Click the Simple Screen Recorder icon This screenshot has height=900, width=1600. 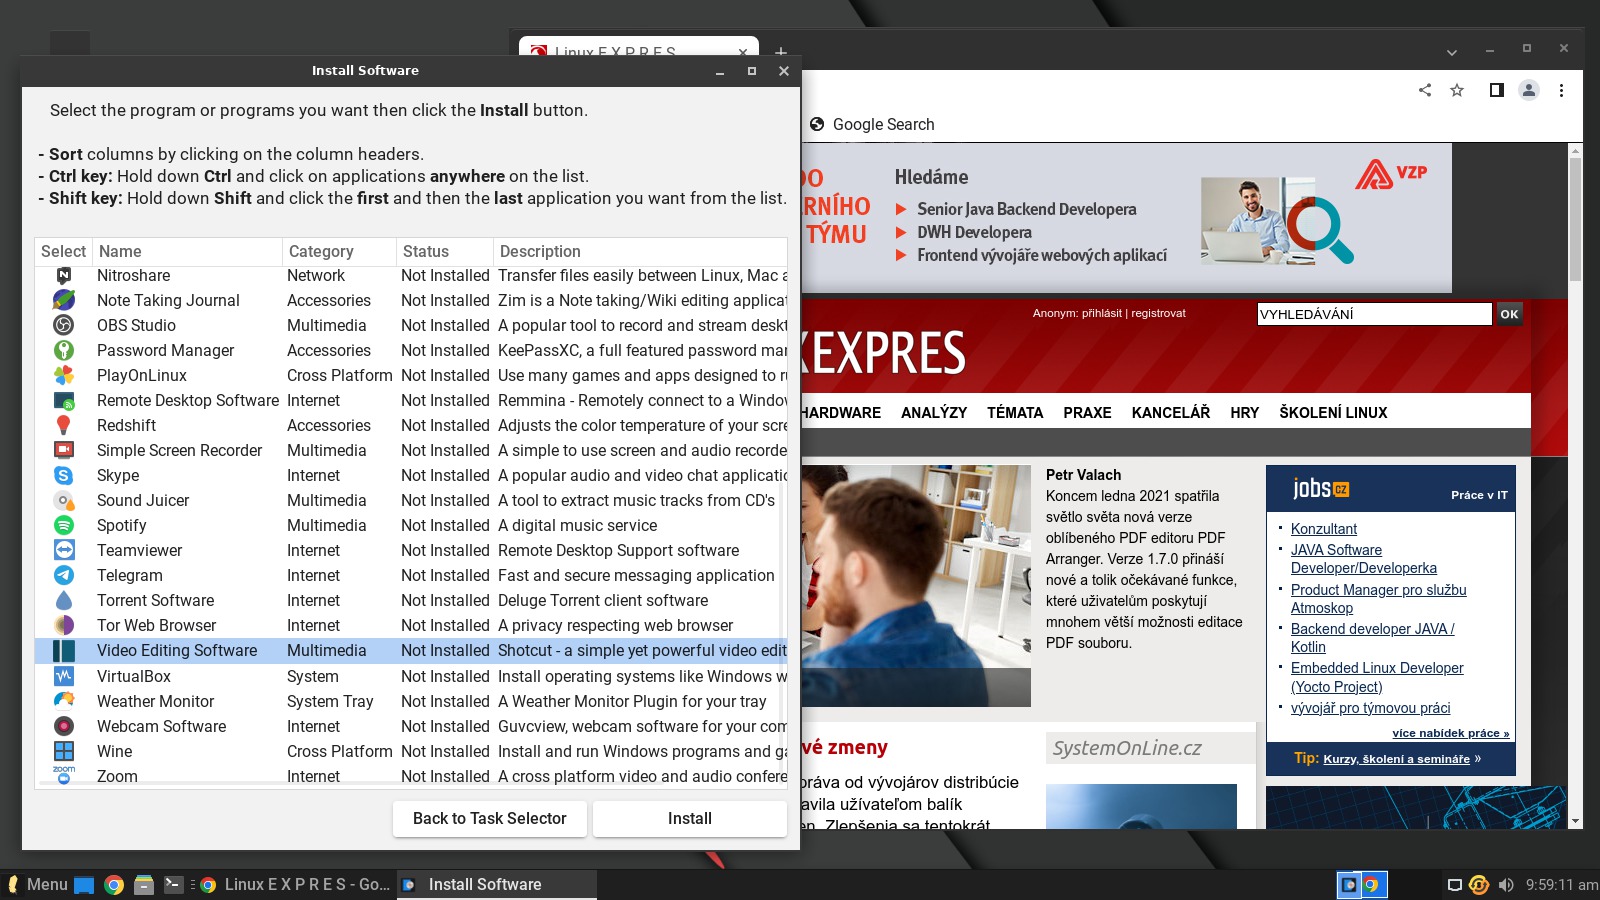click(x=64, y=450)
